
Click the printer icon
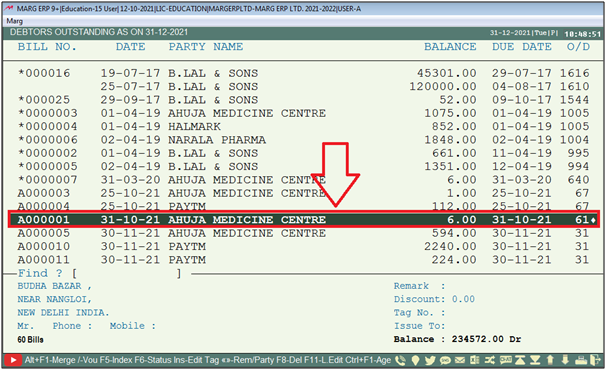pos(581,361)
